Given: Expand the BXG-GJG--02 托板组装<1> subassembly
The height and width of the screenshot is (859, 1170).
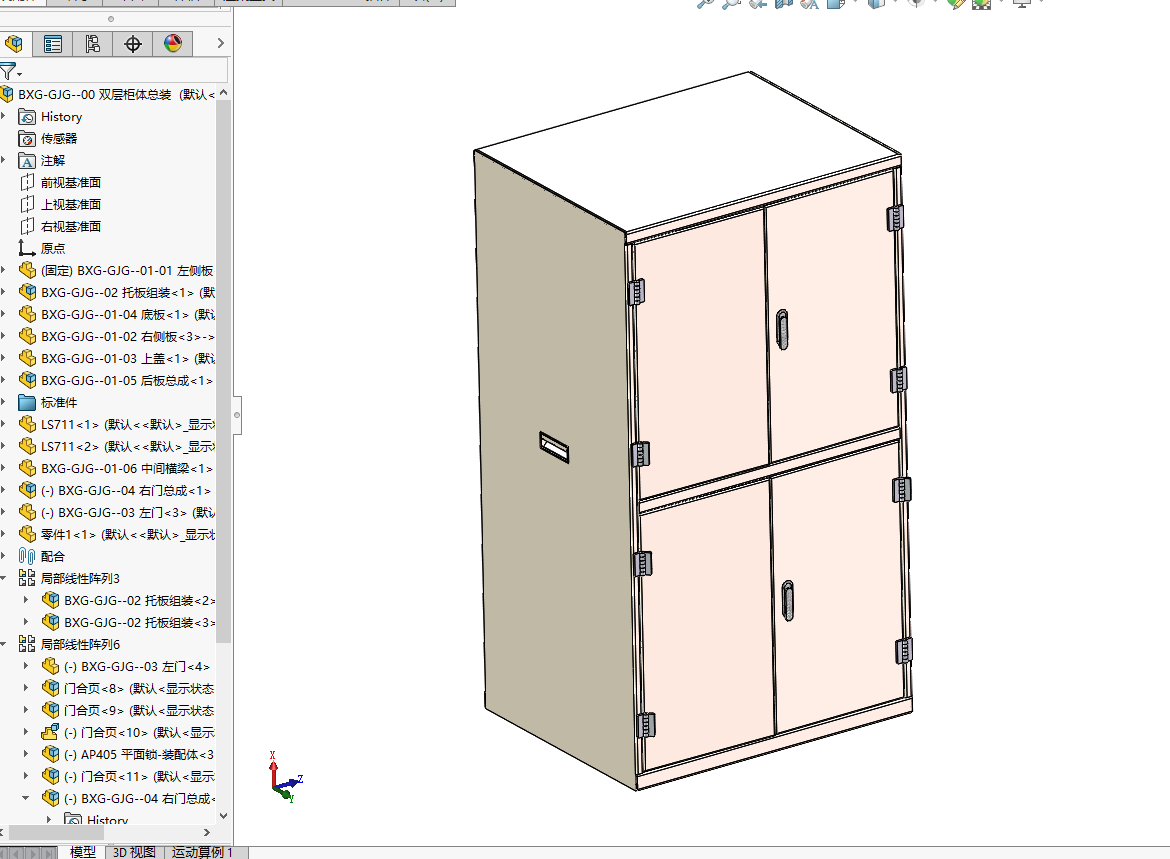Looking at the screenshot, I should [x=4, y=292].
